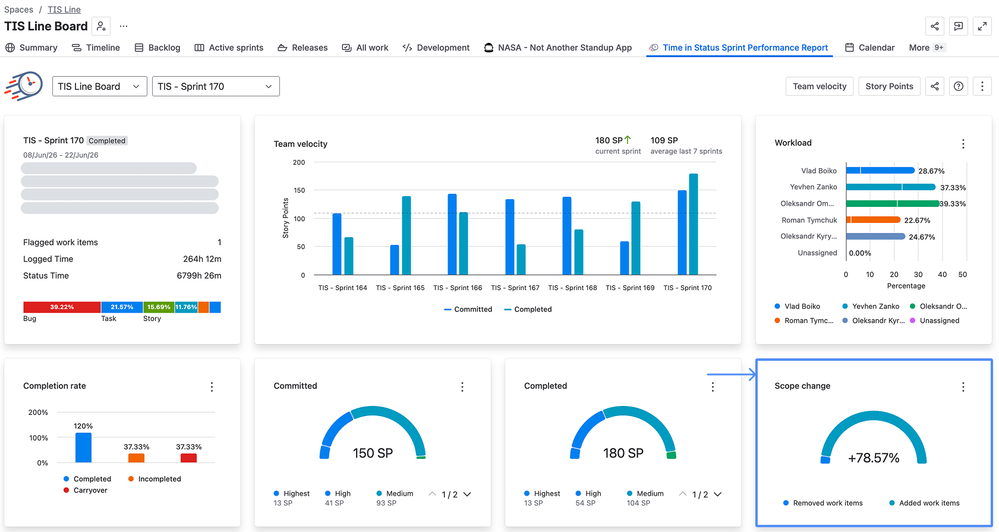Open the Scope change card options menu
The height and width of the screenshot is (532, 999).
click(963, 387)
